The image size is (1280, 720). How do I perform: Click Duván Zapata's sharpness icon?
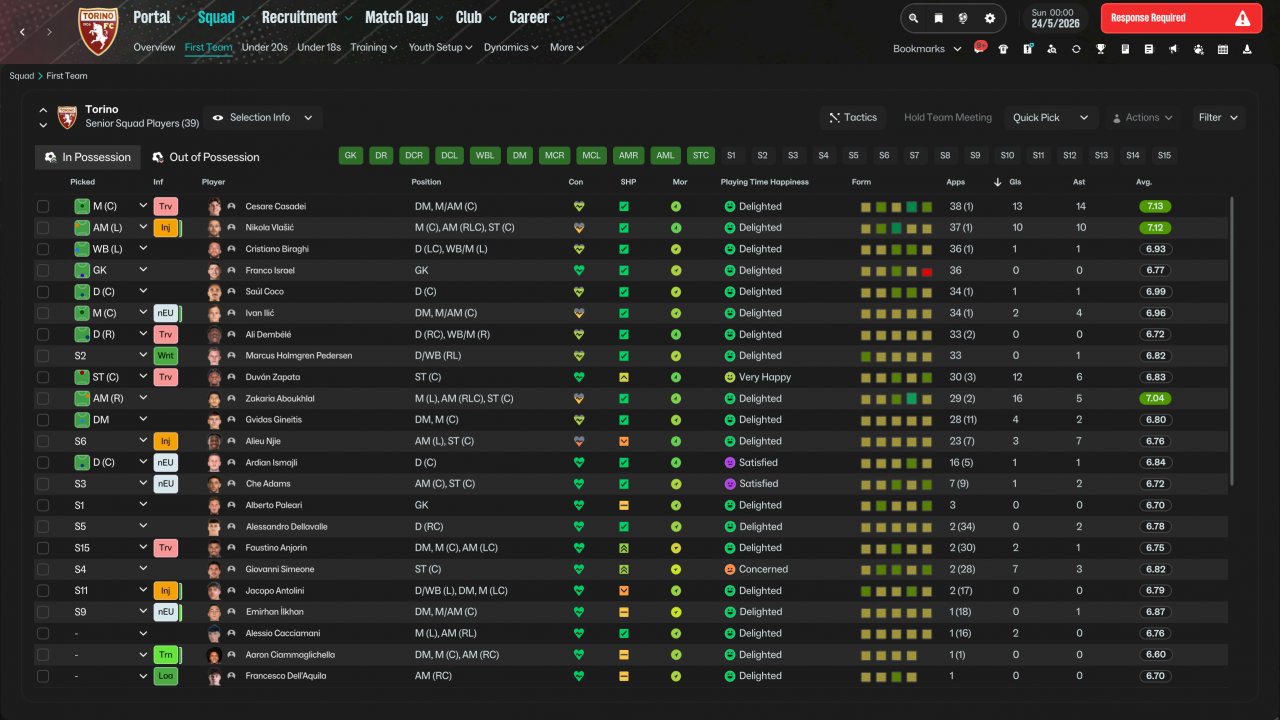click(624, 377)
